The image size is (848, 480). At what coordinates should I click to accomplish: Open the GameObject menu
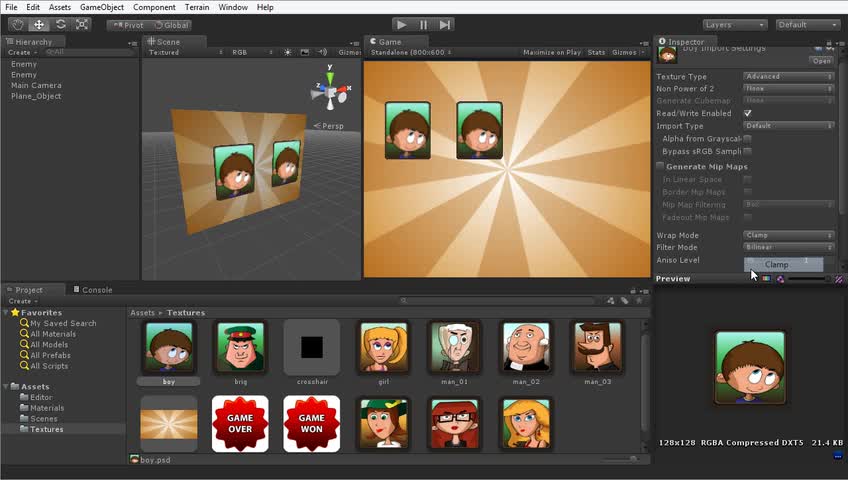[x=102, y=7]
